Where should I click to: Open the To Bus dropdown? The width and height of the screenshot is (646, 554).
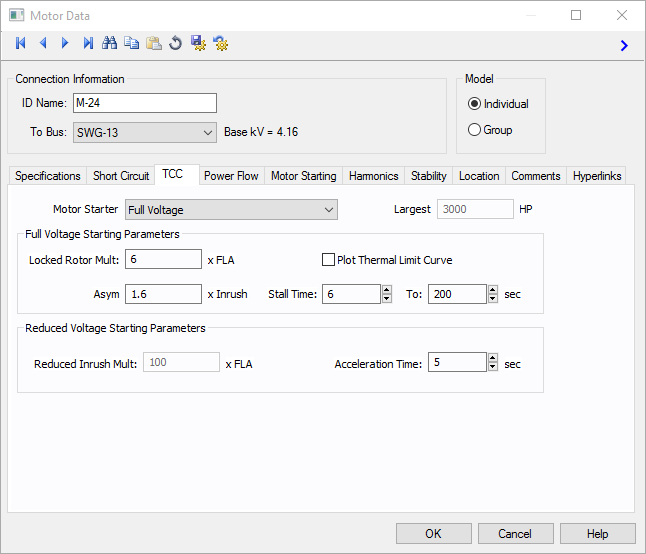(x=207, y=132)
